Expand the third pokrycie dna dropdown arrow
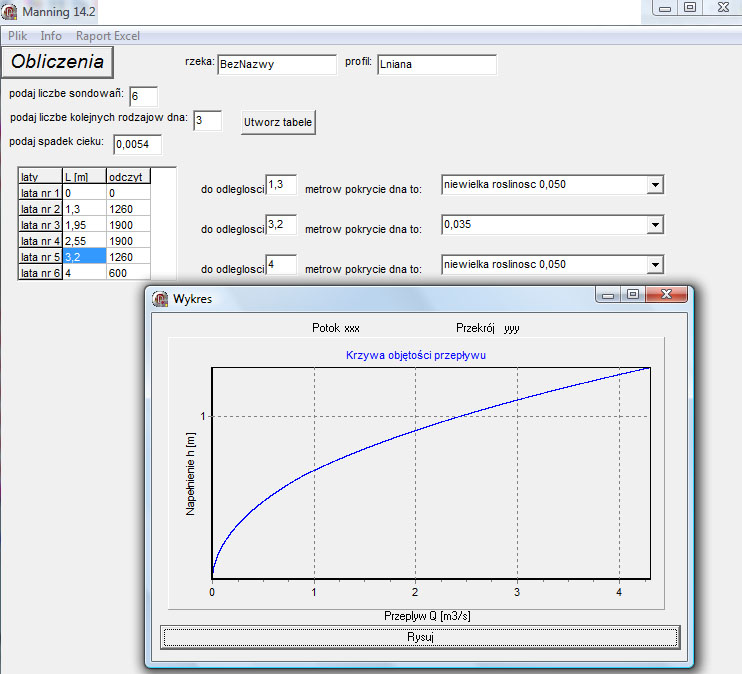 click(655, 265)
